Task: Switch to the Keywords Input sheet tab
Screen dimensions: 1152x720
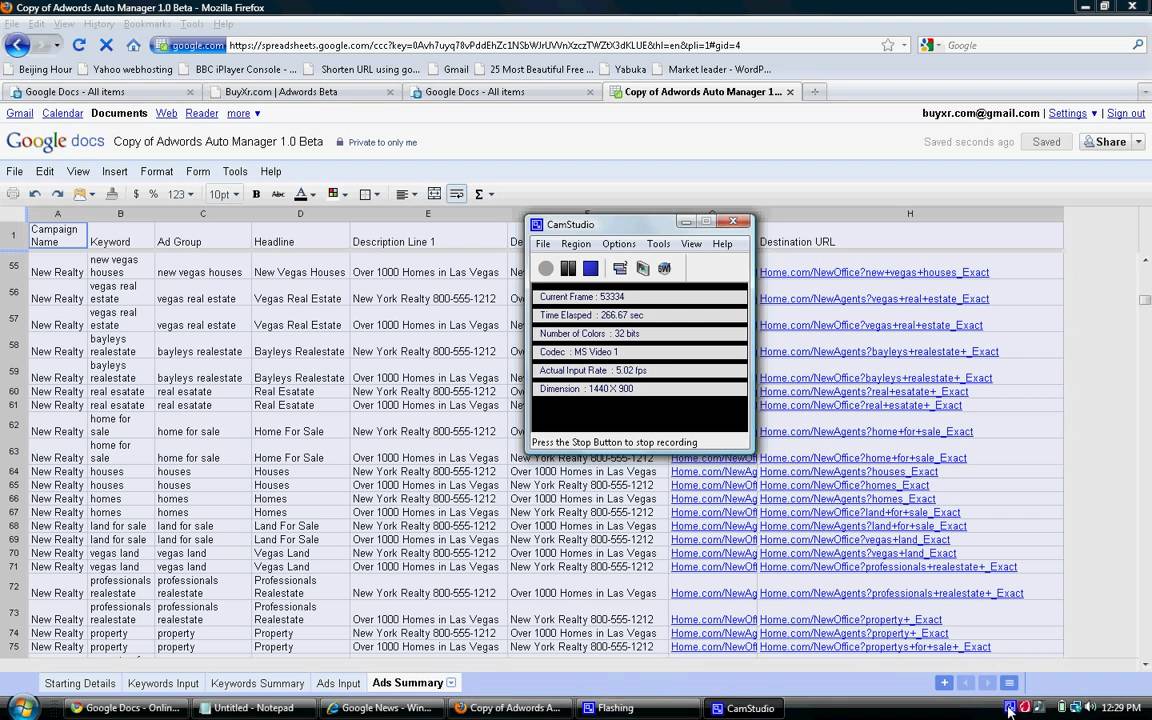Action: (163, 683)
